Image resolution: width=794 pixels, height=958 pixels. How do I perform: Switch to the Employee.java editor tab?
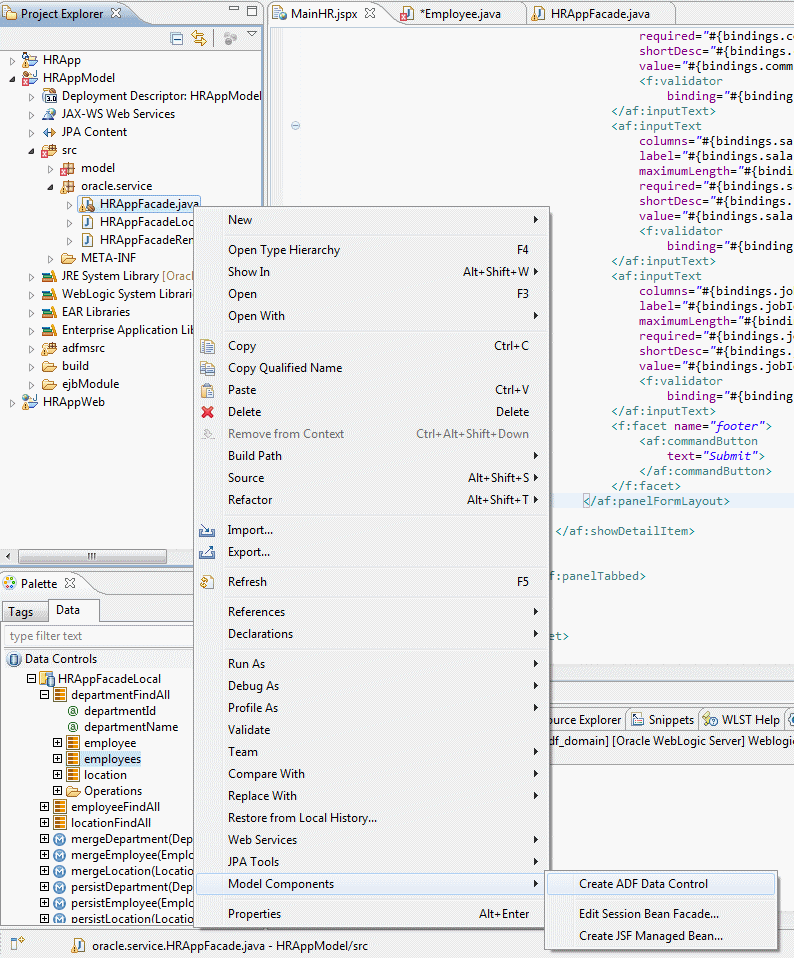(462, 14)
